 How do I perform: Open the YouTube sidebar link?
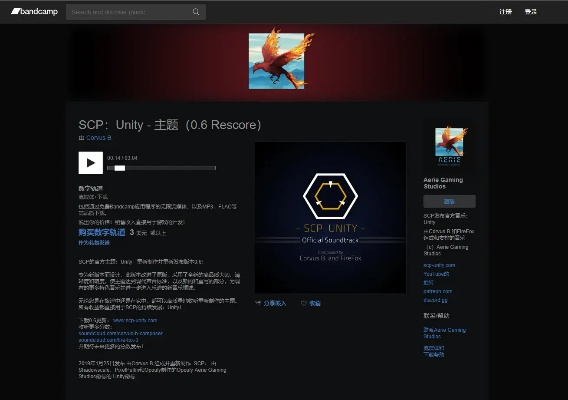tap(437, 274)
